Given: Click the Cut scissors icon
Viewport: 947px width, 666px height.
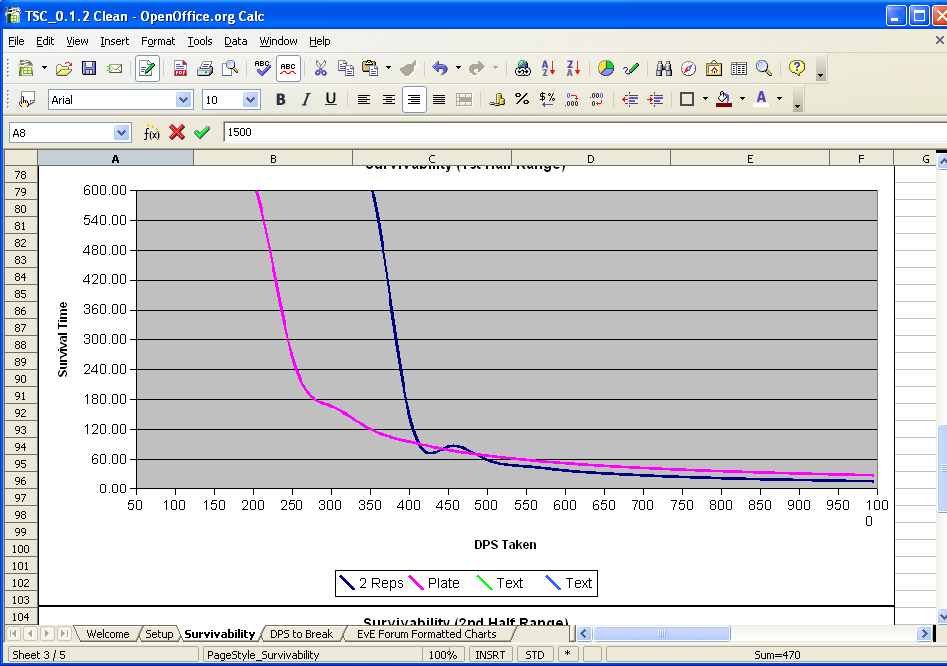Looking at the screenshot, I should 320,69.
